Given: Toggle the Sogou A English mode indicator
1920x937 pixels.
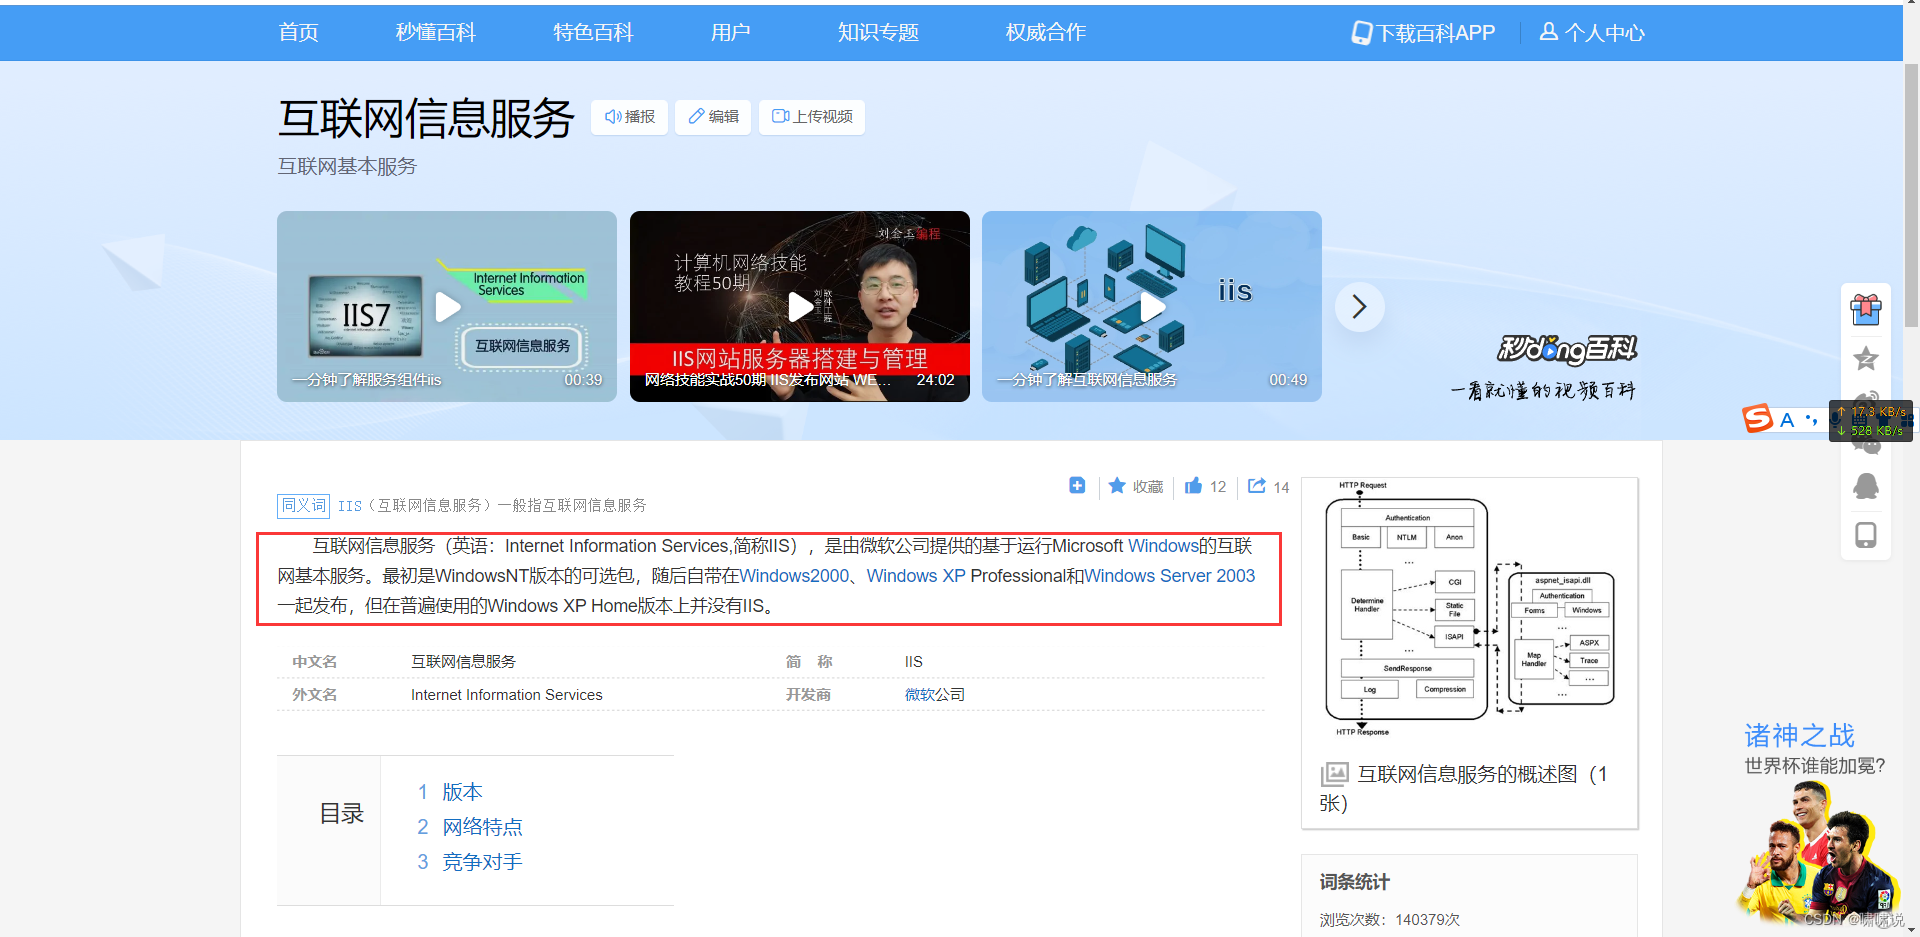Looking at the screenshot, I should pos(1787,420).
